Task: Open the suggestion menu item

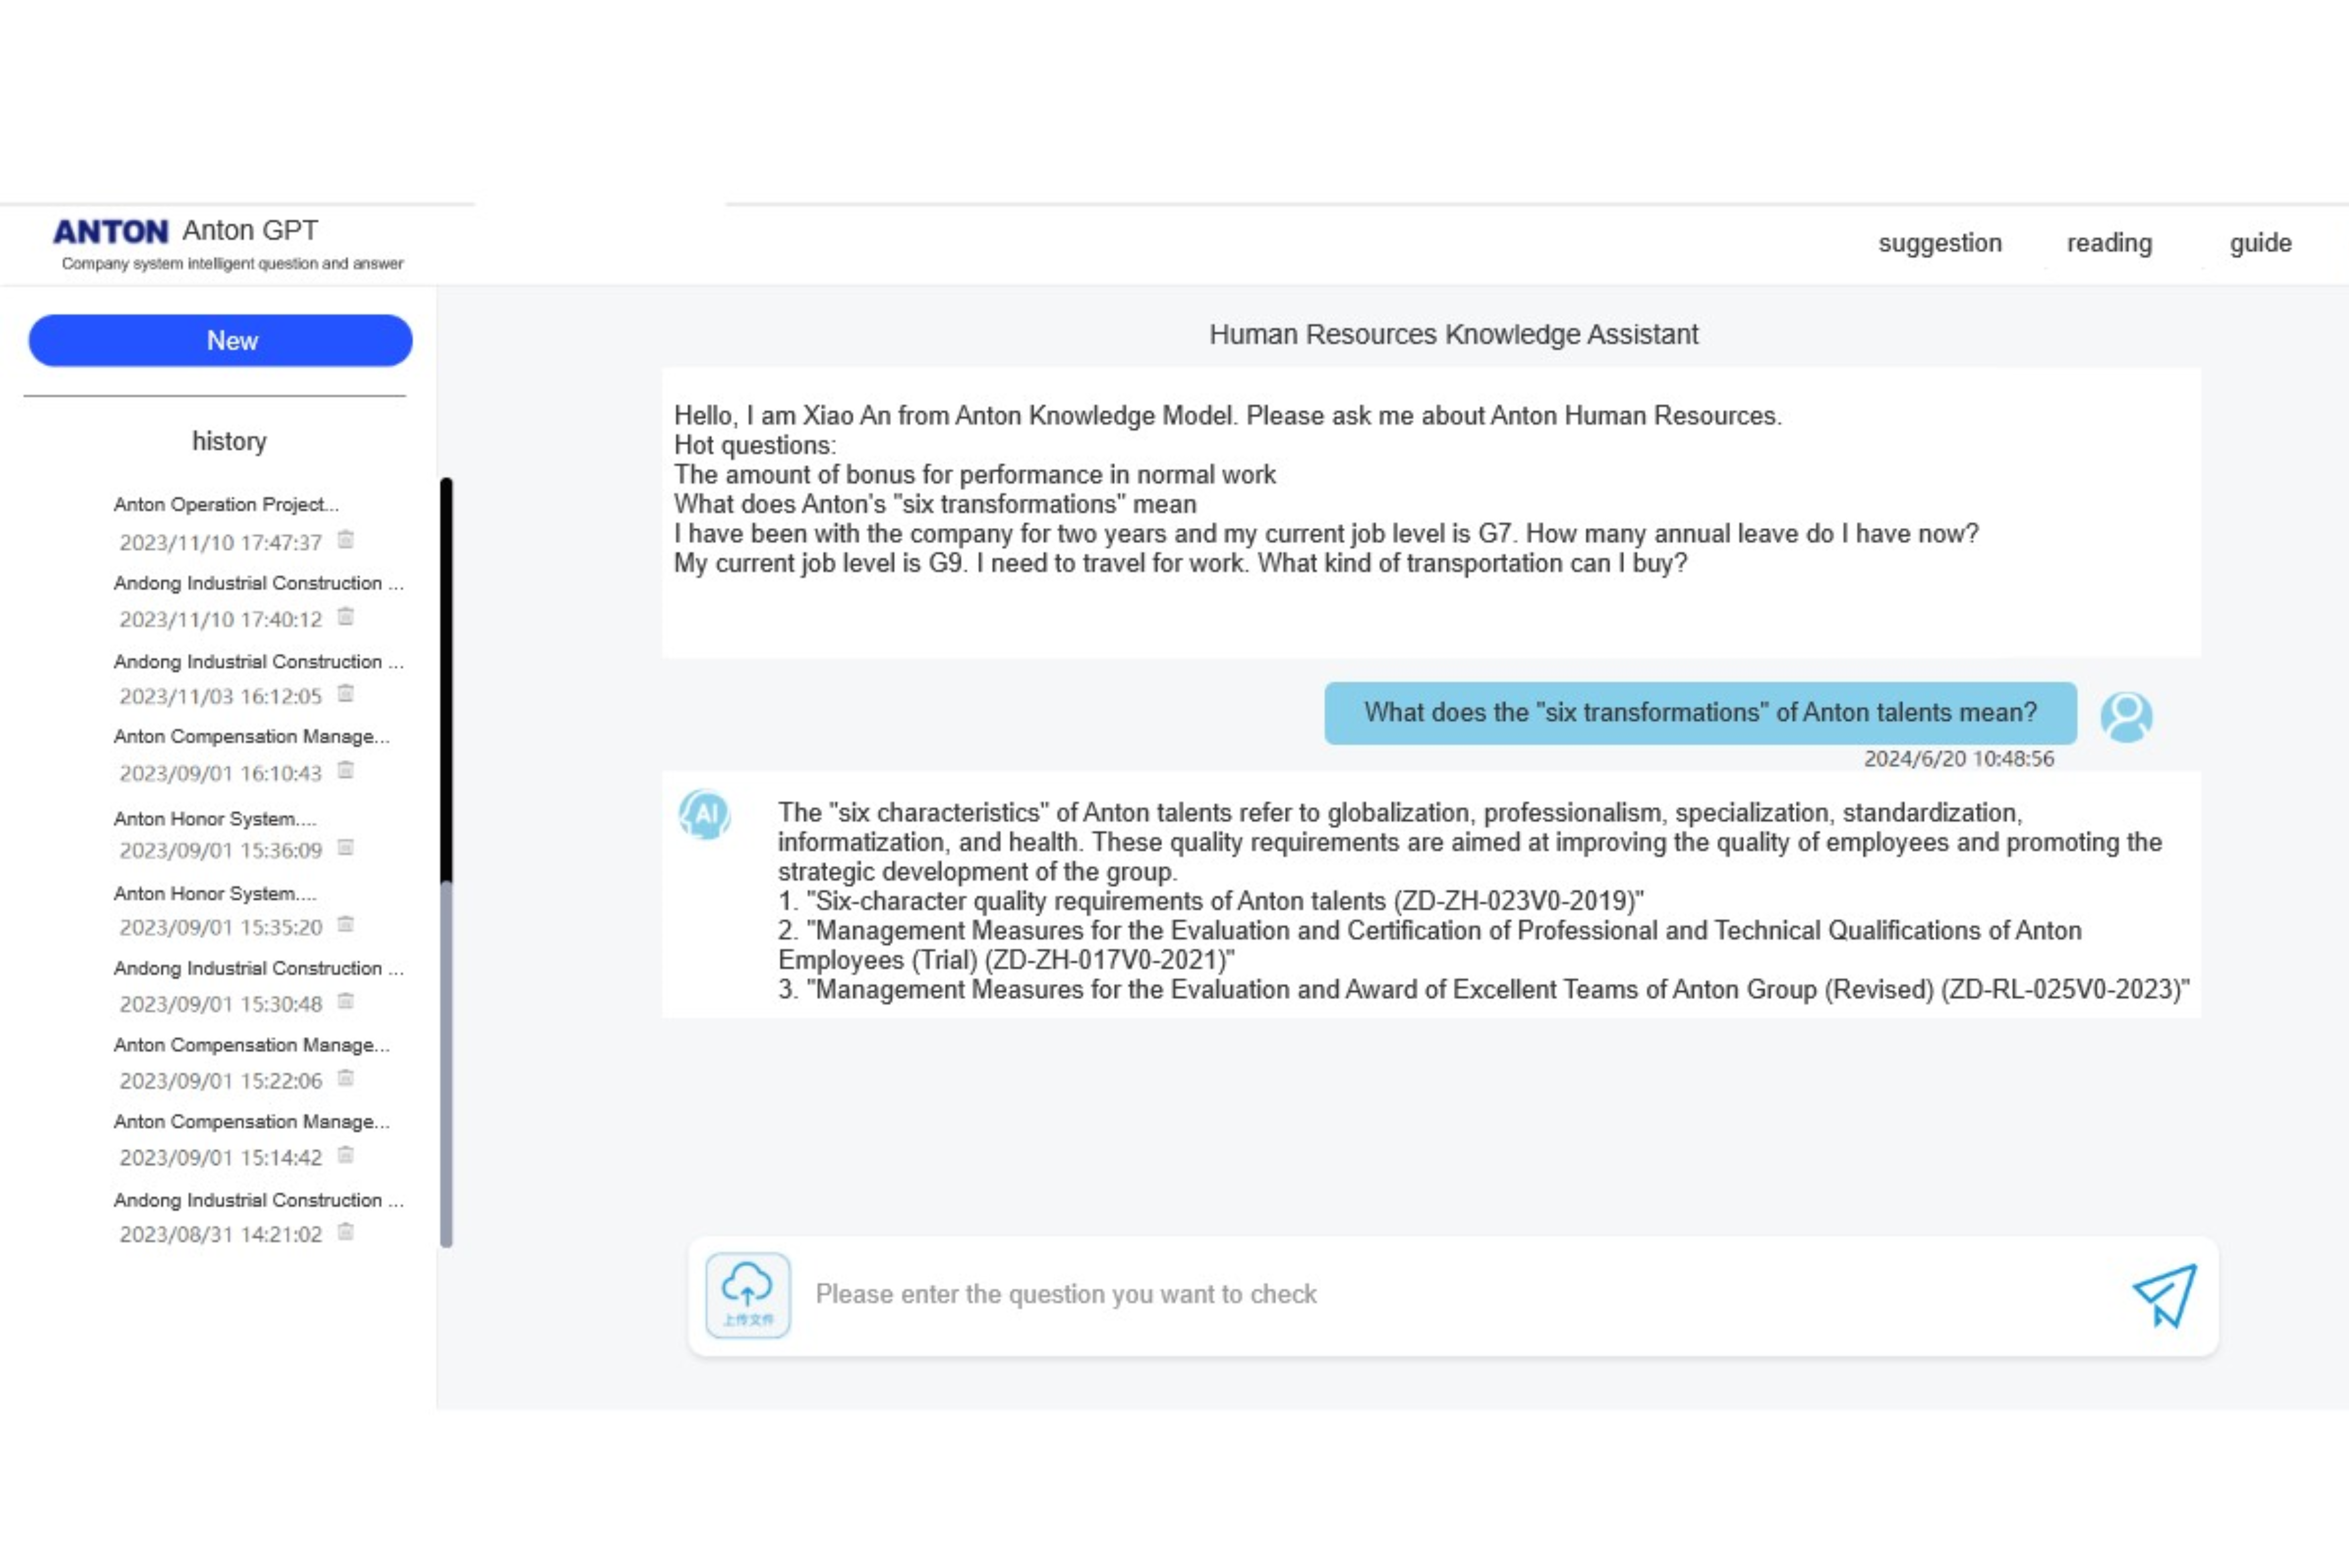Action: pos(1940,243)
